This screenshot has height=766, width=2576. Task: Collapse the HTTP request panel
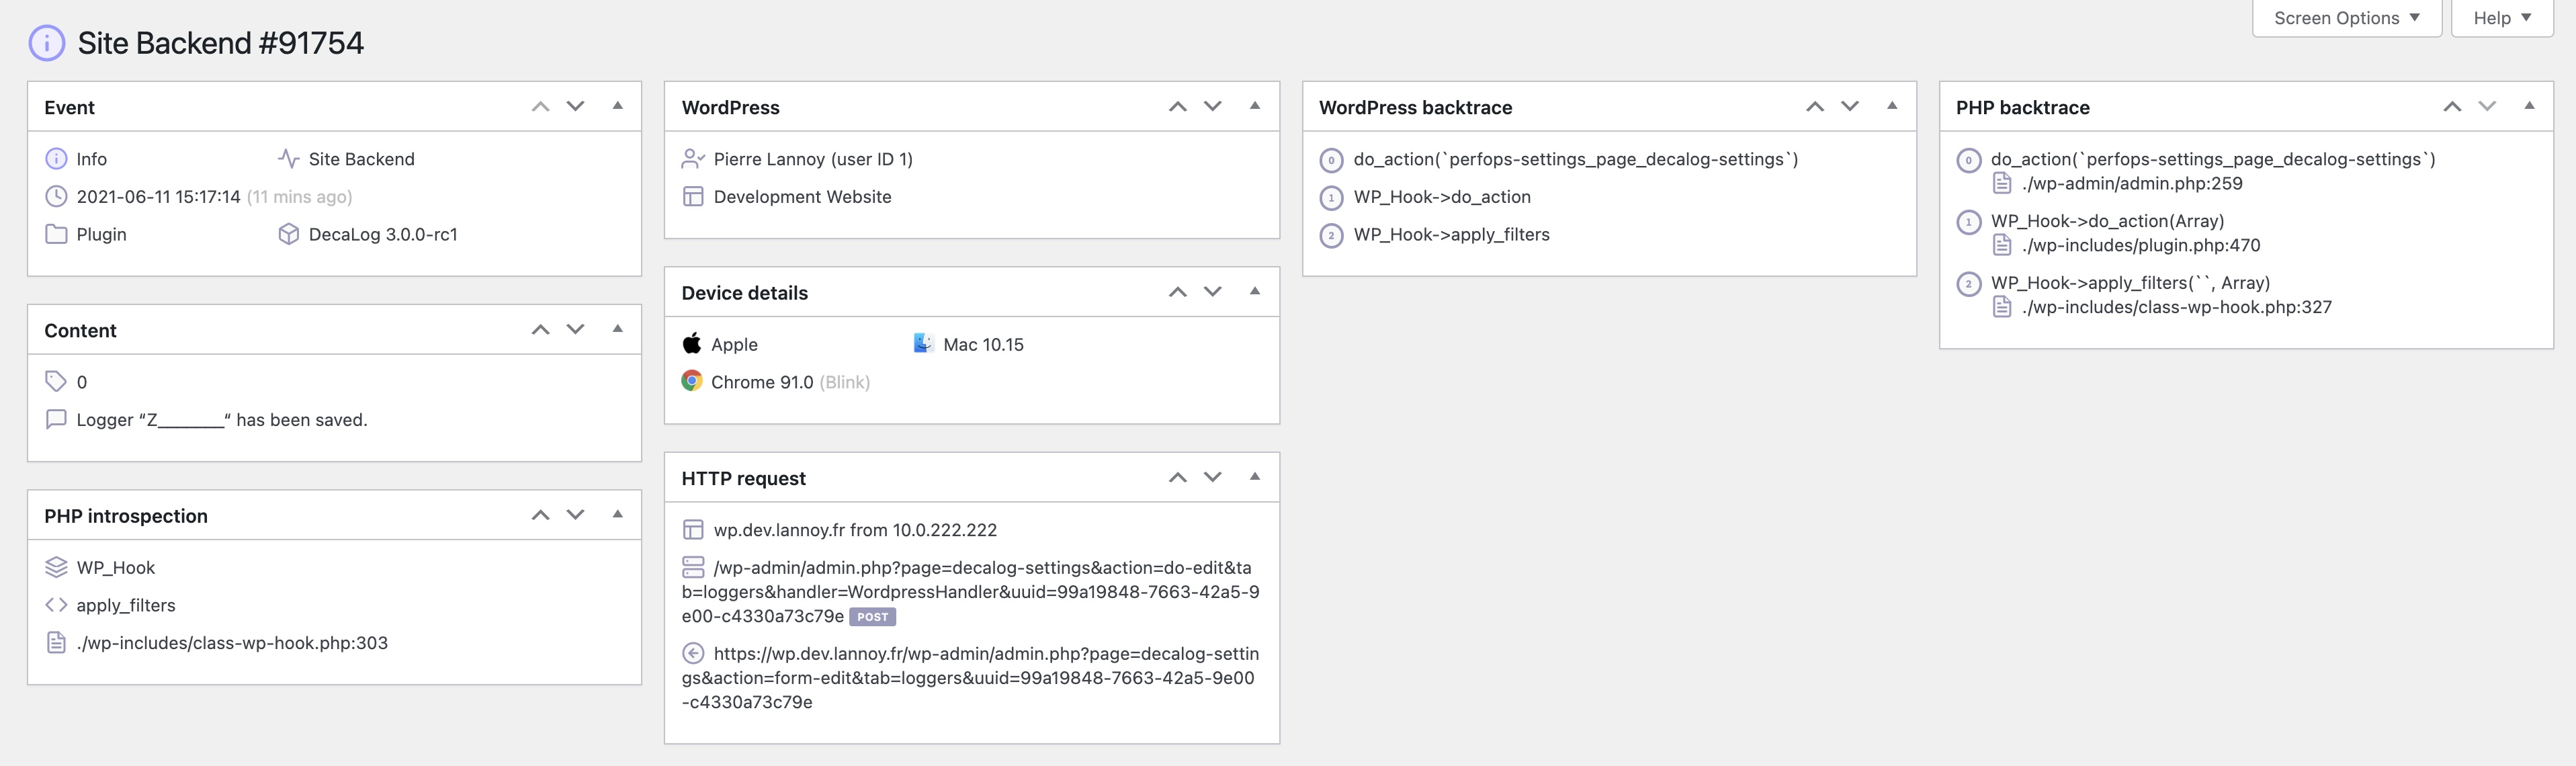[x=1254, y=477]
